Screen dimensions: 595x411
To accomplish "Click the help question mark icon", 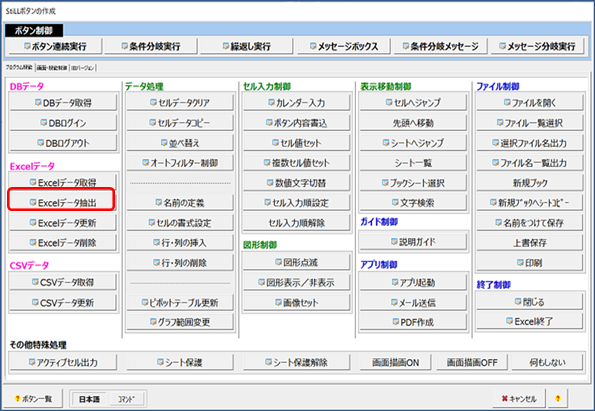I will coord(557,398).
